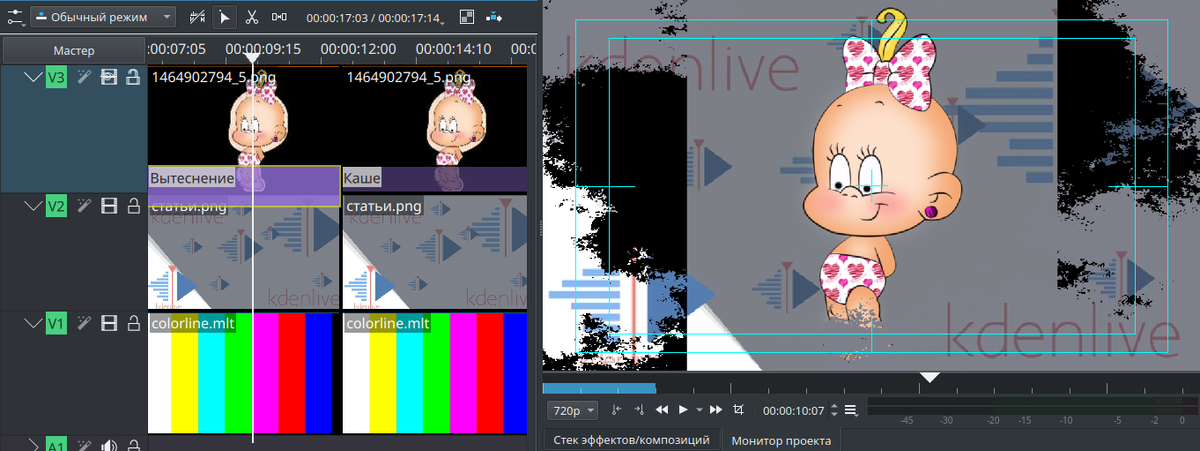Select the A1 track label
Screen dimensions: 1200x451
click(57, 445)
